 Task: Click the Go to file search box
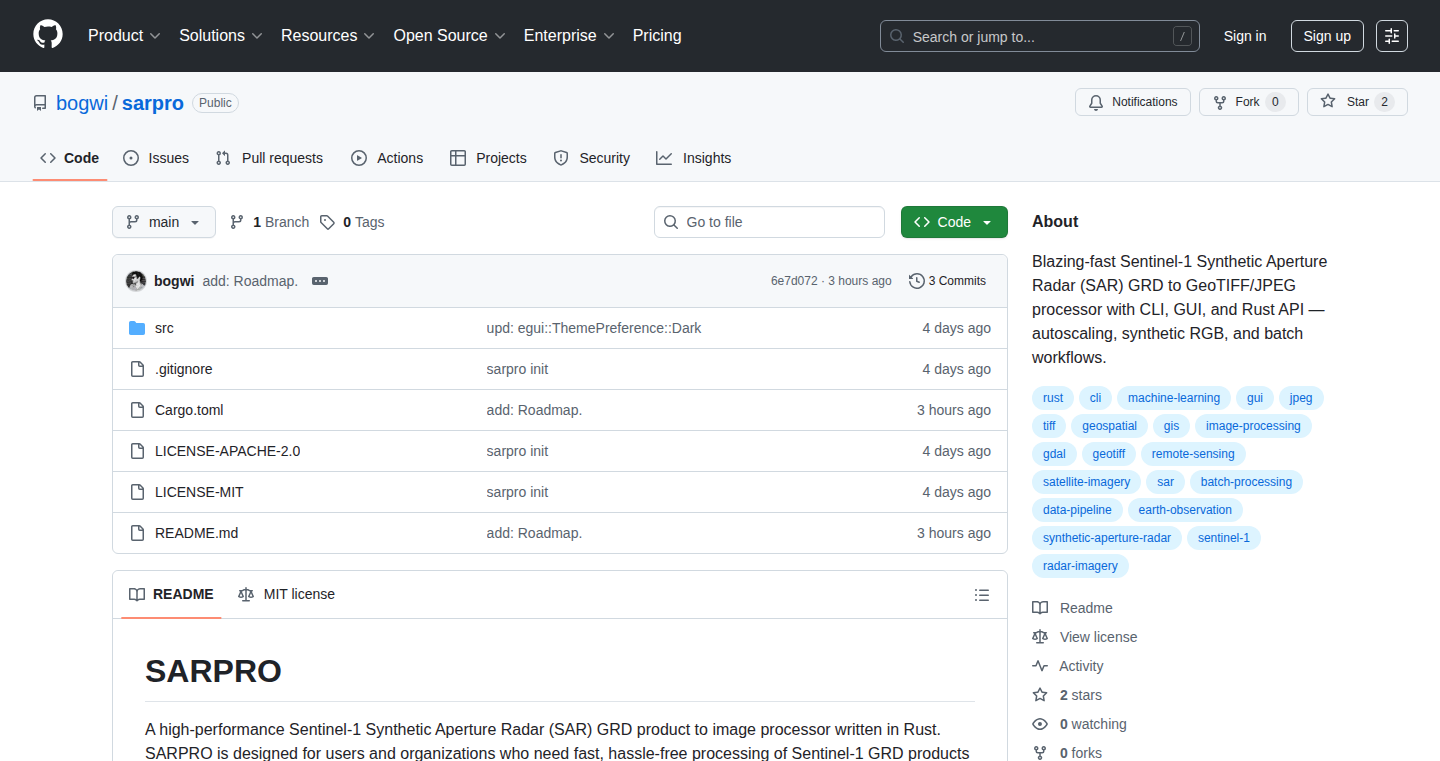point(770,222)
